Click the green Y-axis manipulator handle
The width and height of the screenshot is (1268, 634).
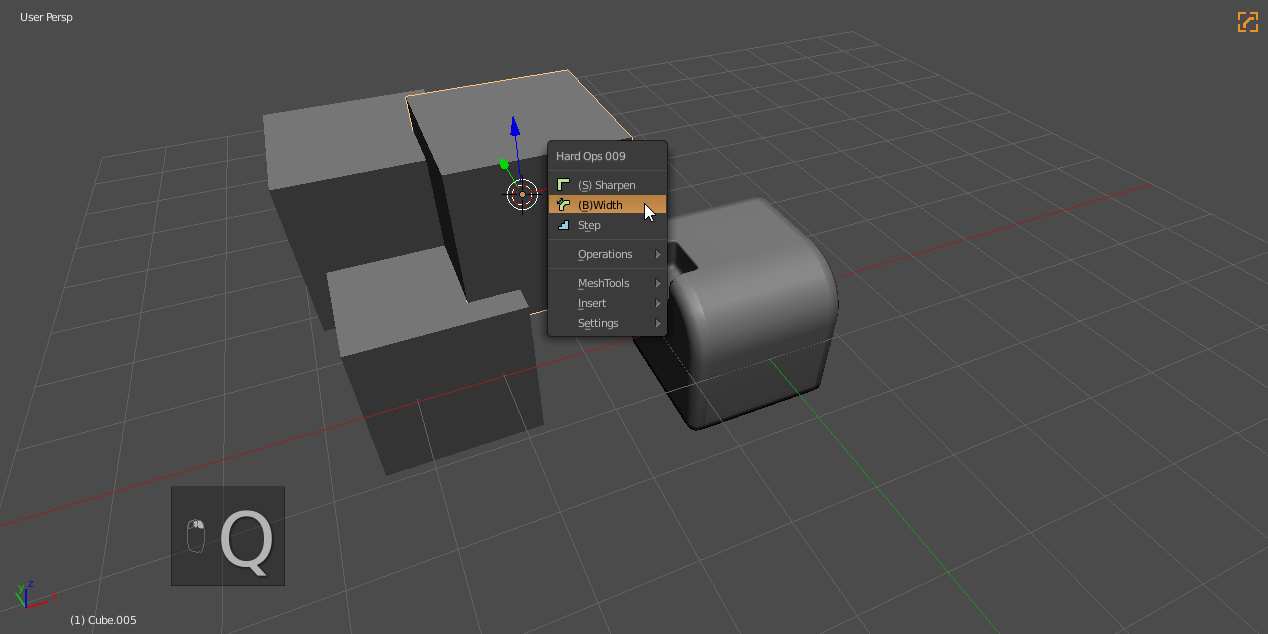[x=504, y=164]
